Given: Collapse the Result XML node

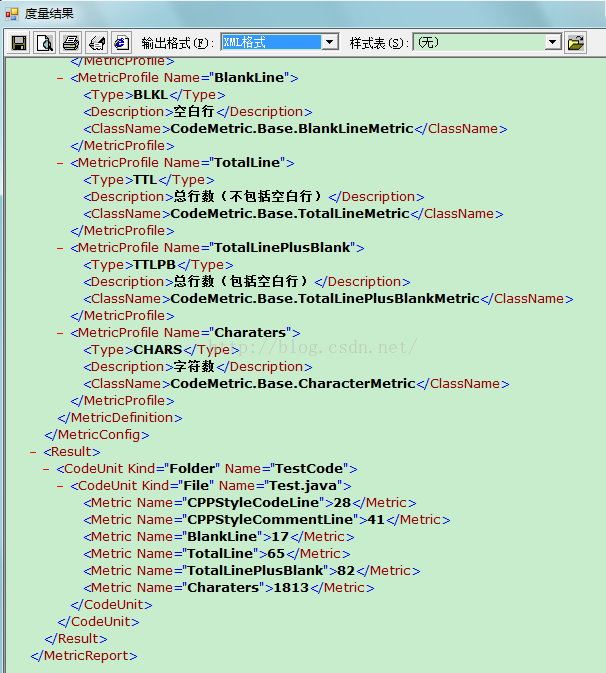Looking at the screenshot, I should click(34, 451).
